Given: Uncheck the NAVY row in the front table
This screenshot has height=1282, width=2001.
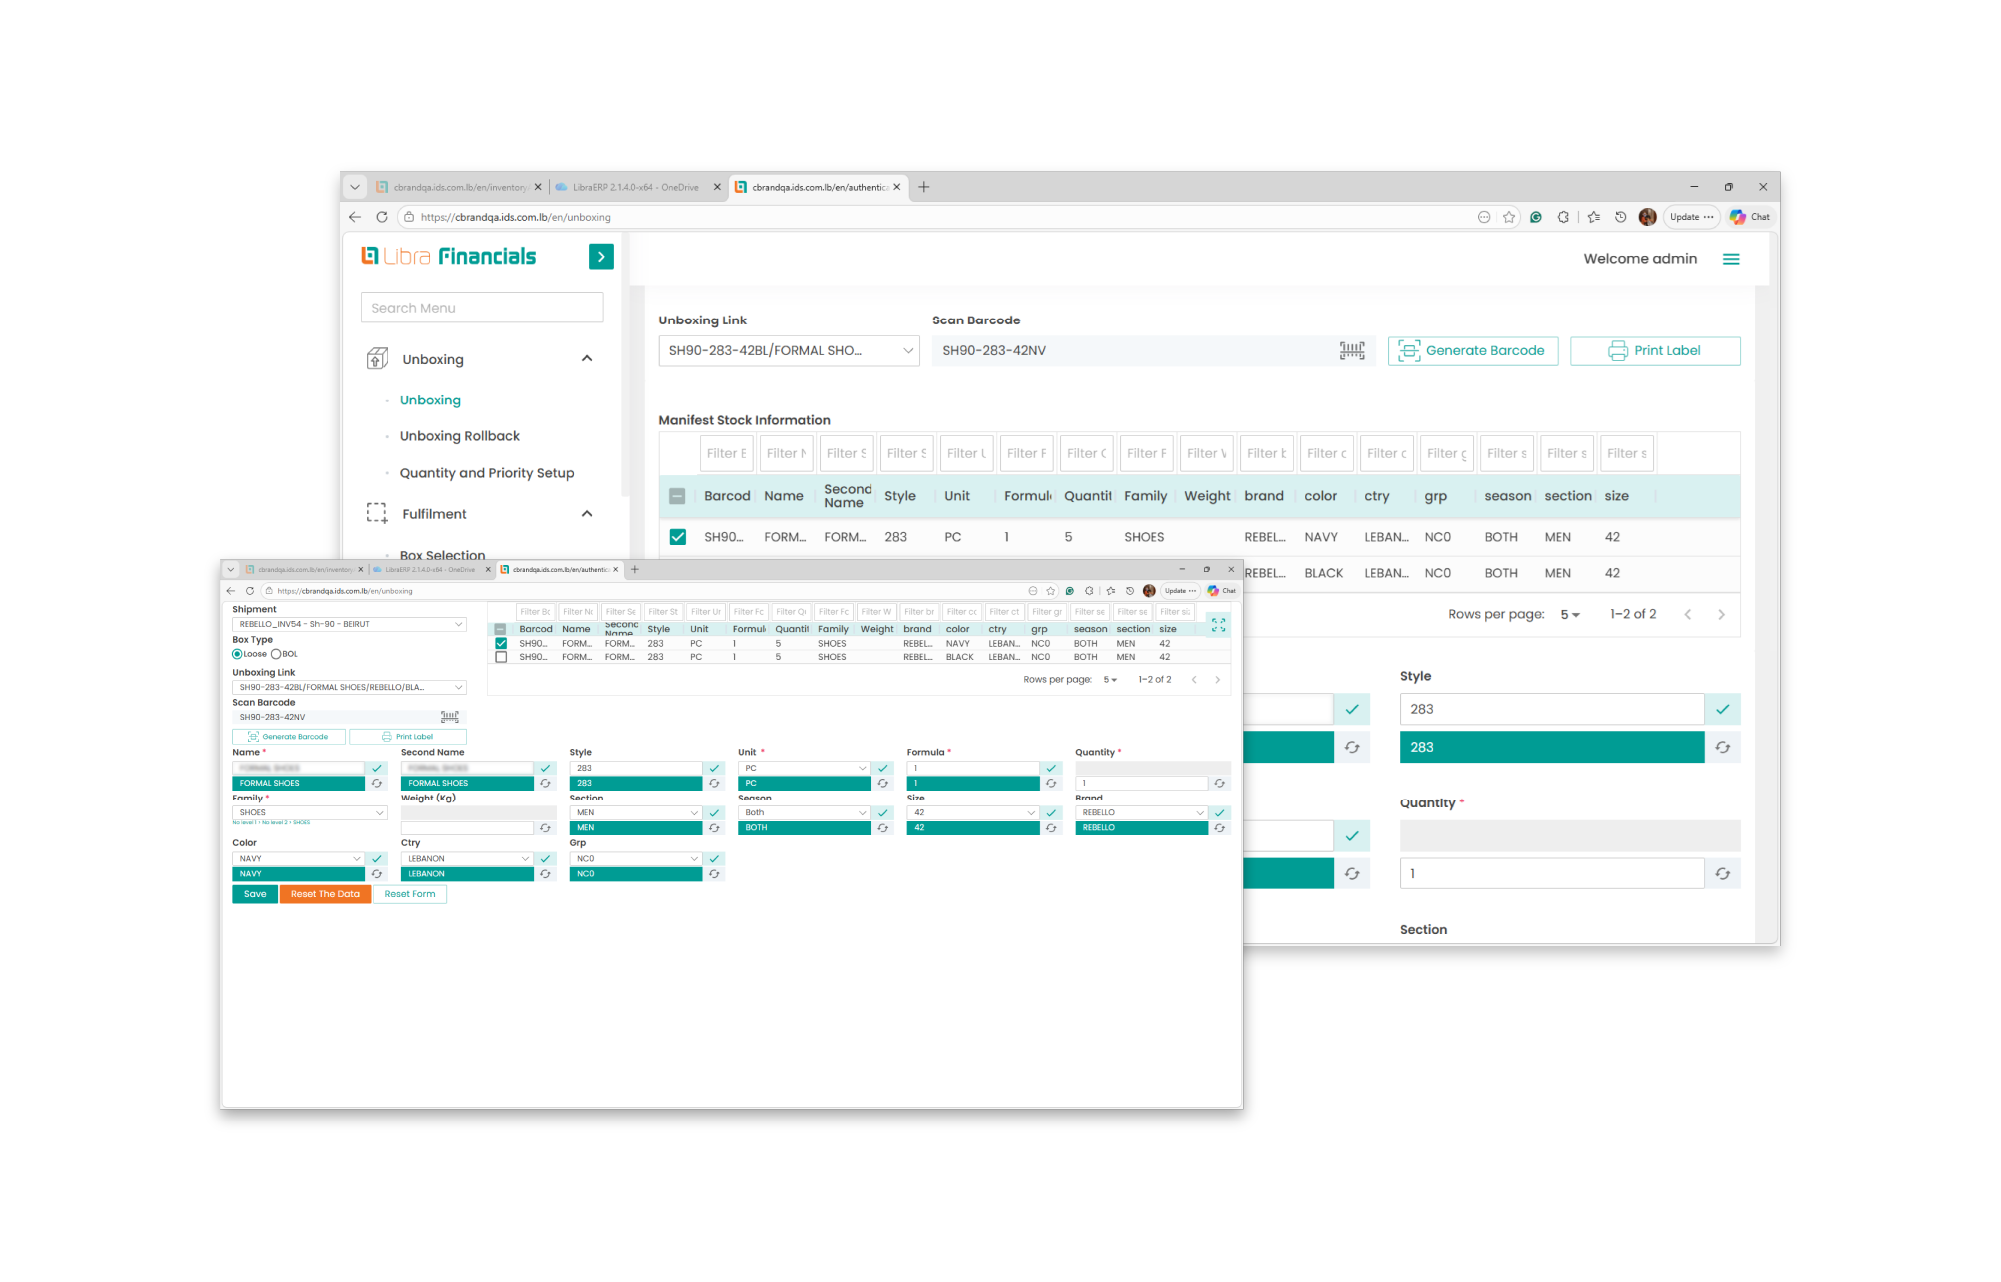Looking at the screenshot, I should [x=501, y=643].
